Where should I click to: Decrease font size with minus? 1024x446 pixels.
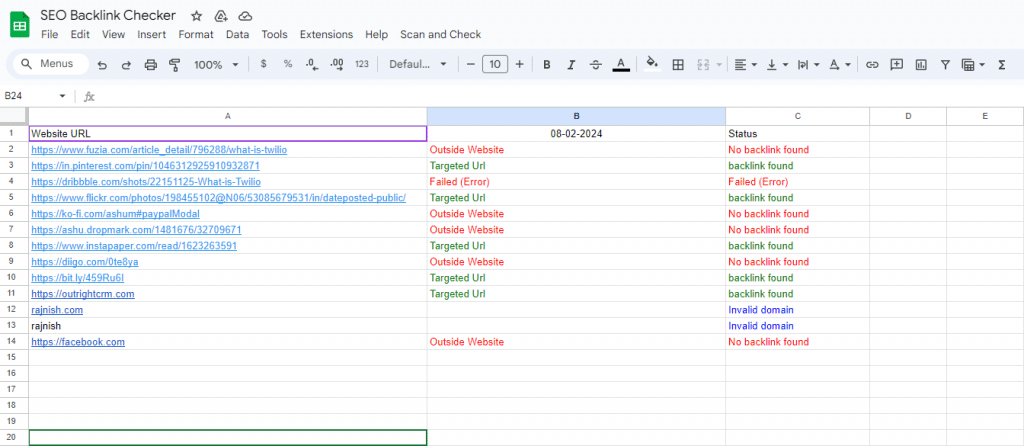[x=470, y=64]
